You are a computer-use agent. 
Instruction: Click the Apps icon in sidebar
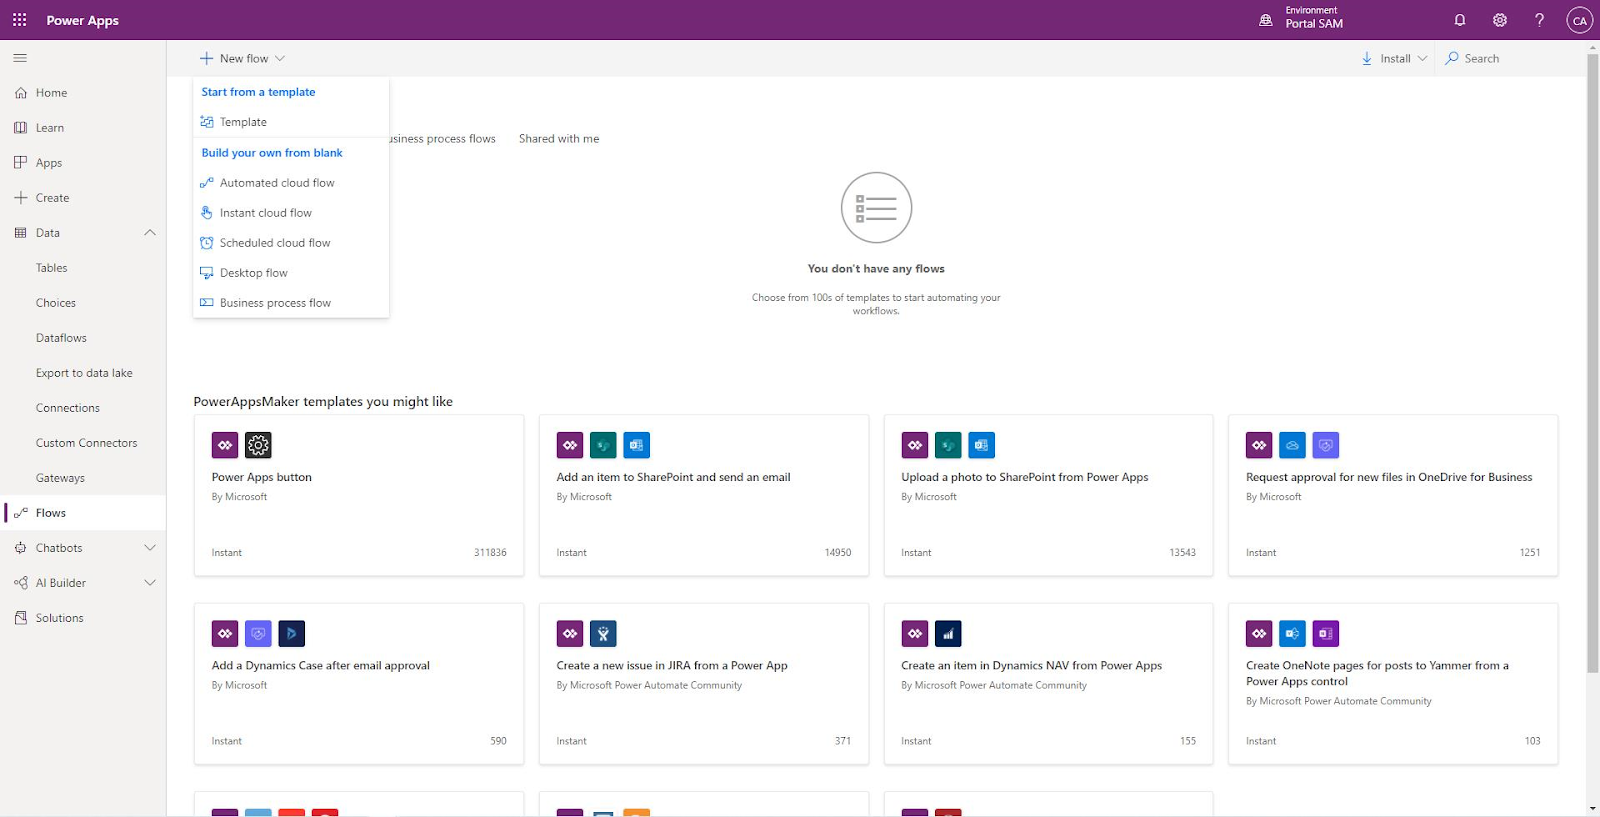click(x=21, y=162)
